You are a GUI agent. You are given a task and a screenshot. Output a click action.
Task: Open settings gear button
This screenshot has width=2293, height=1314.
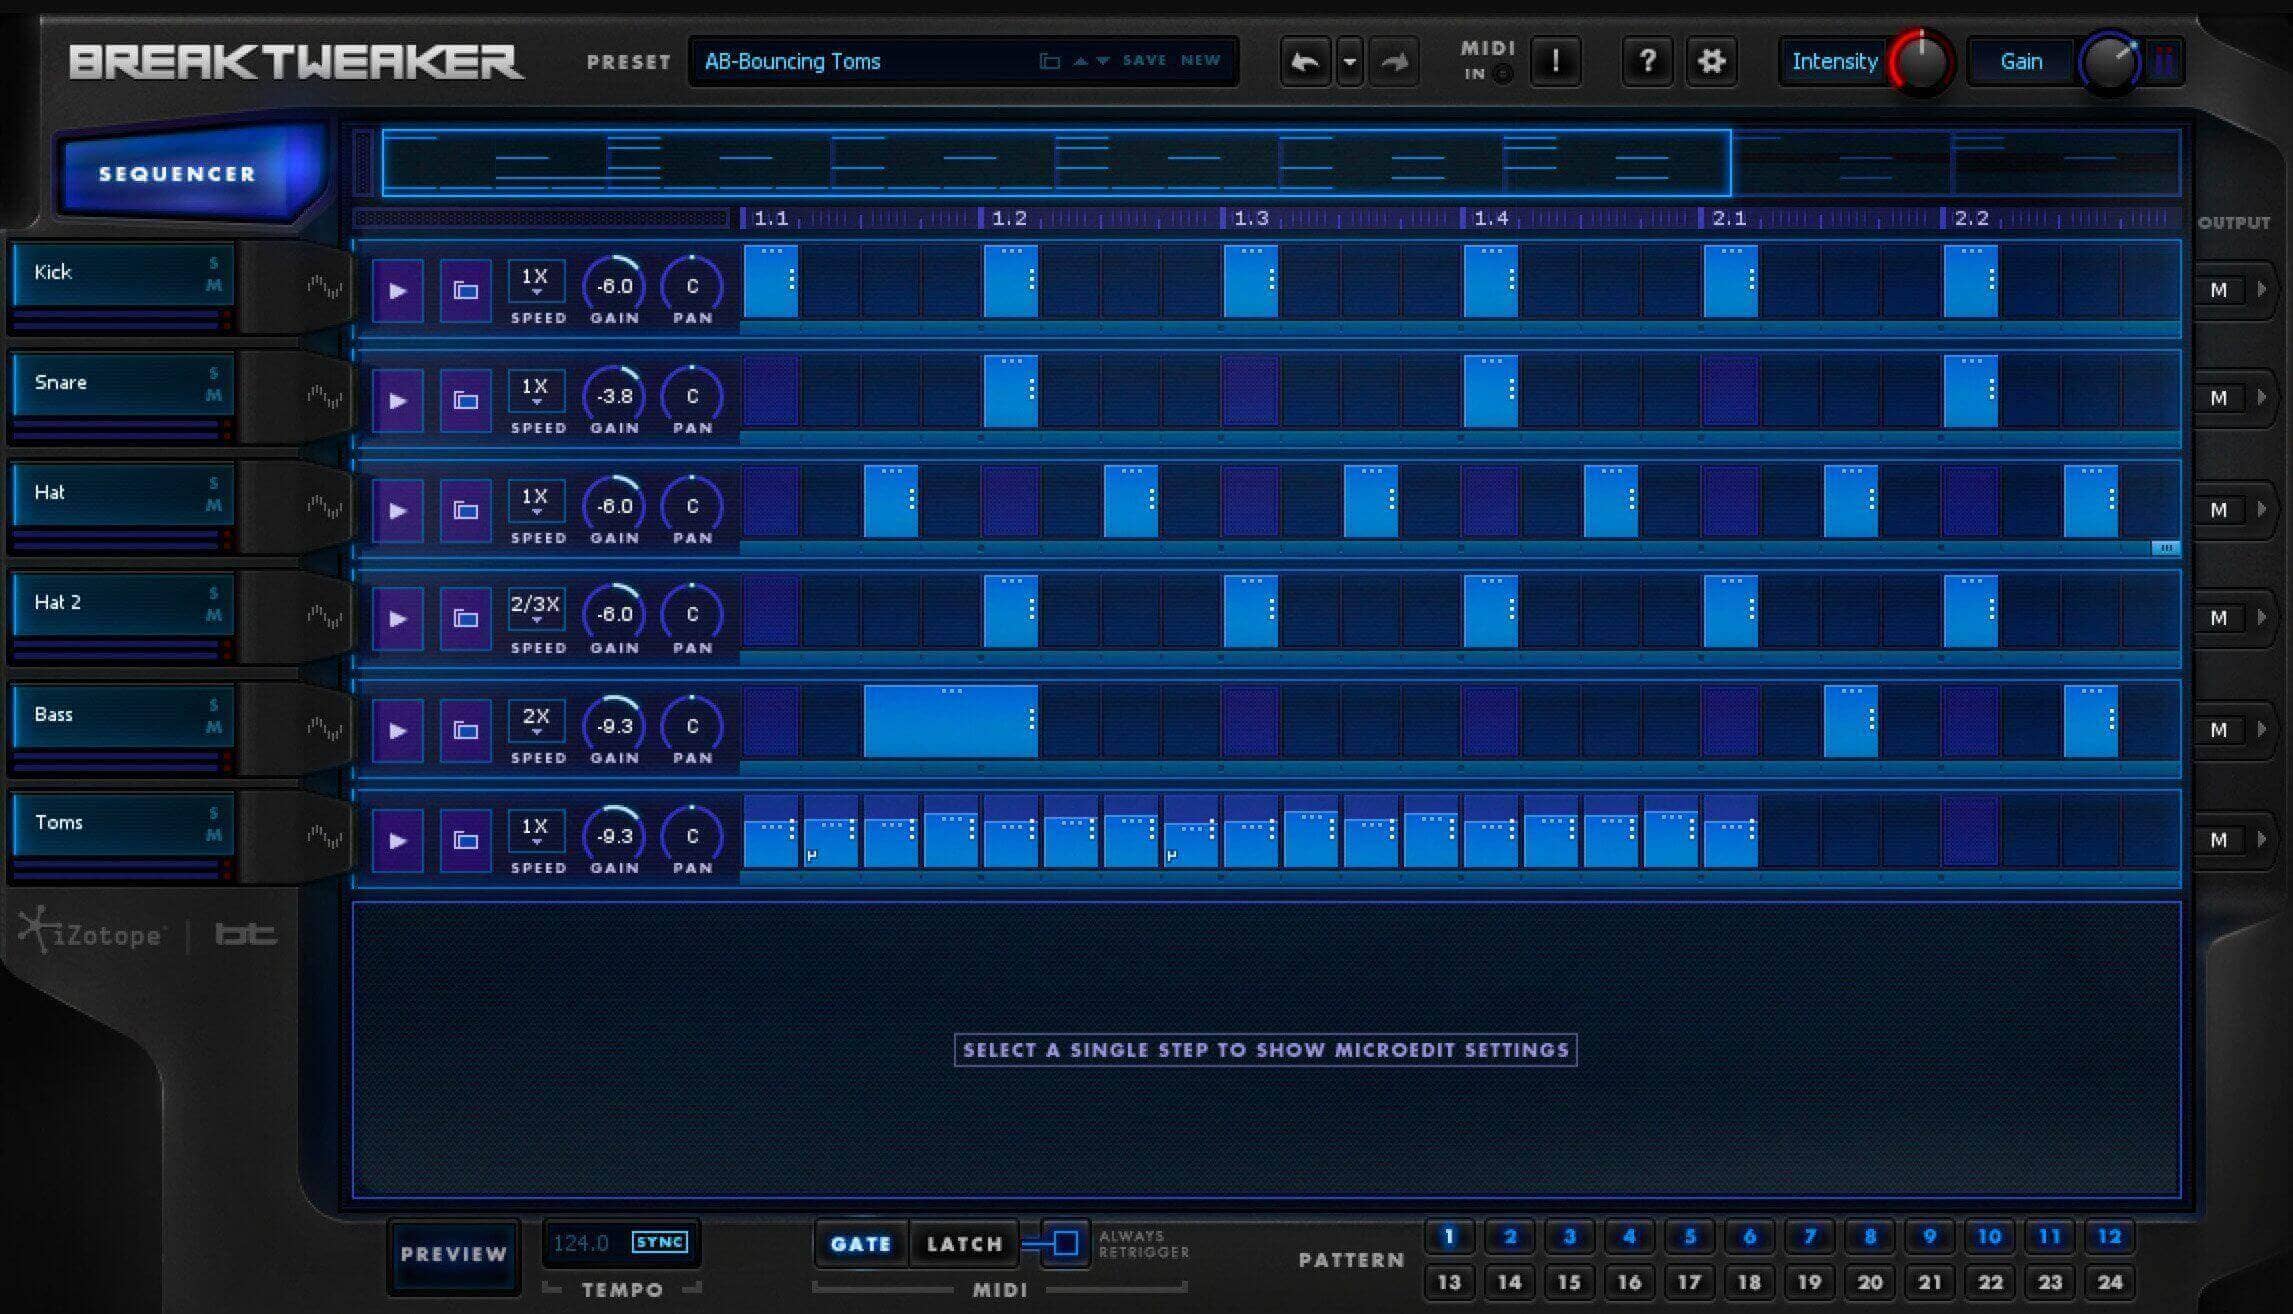1711,62
